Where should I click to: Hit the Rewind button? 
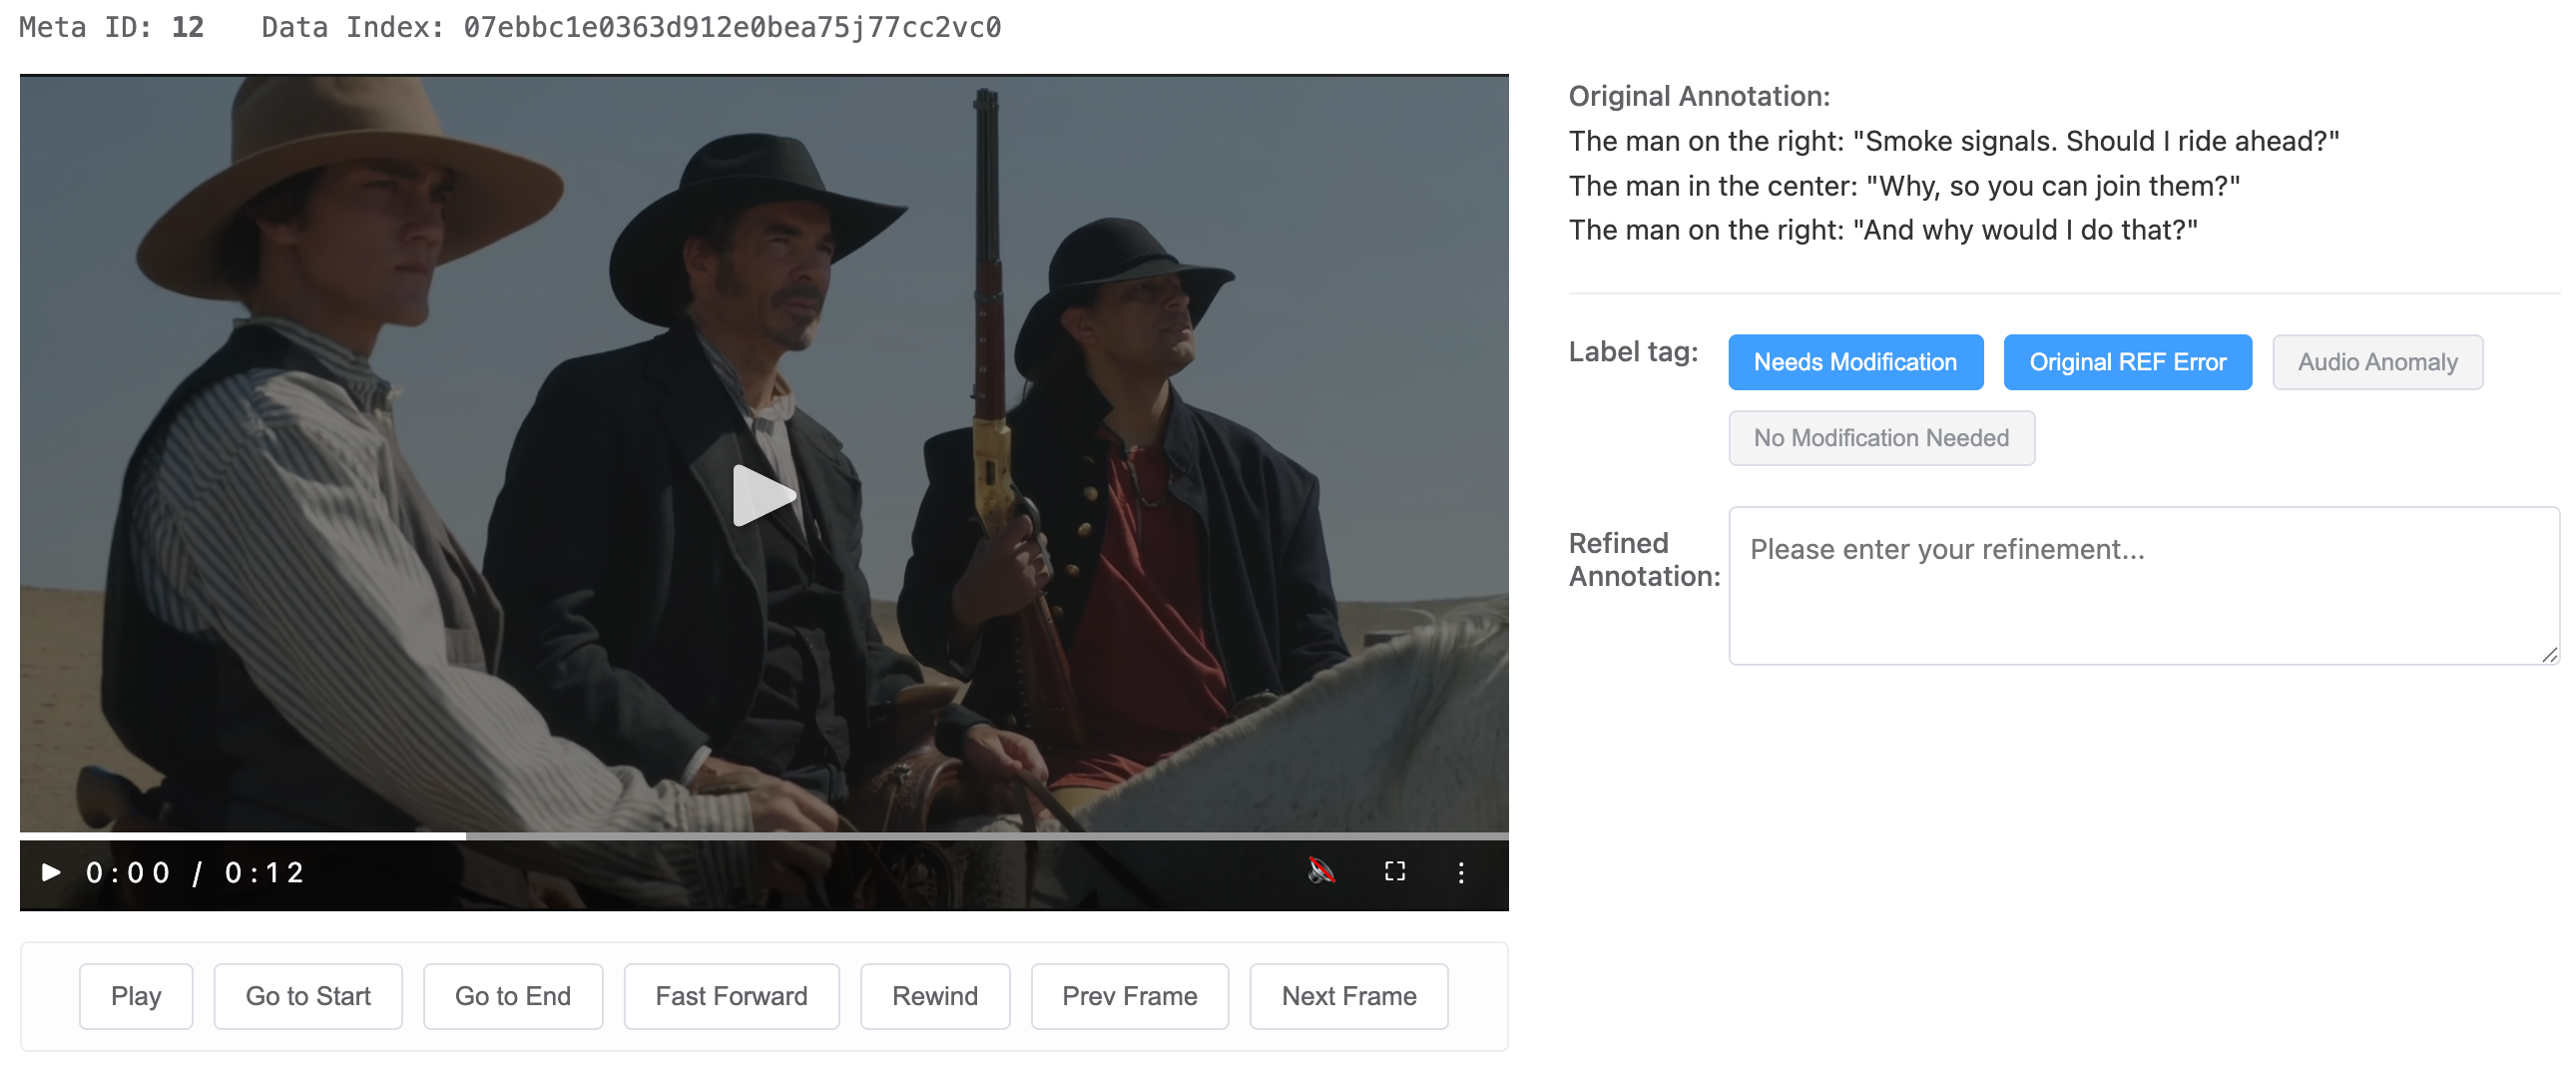coord(934,996)
